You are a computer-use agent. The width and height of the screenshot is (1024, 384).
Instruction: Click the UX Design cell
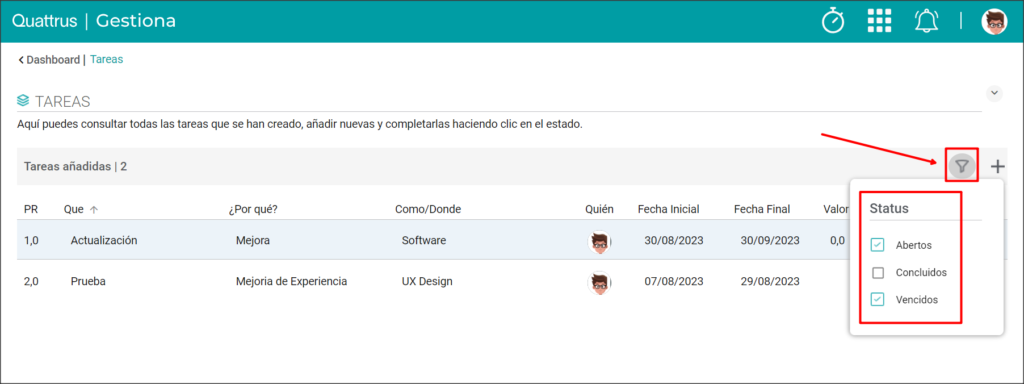coord(427,281)
